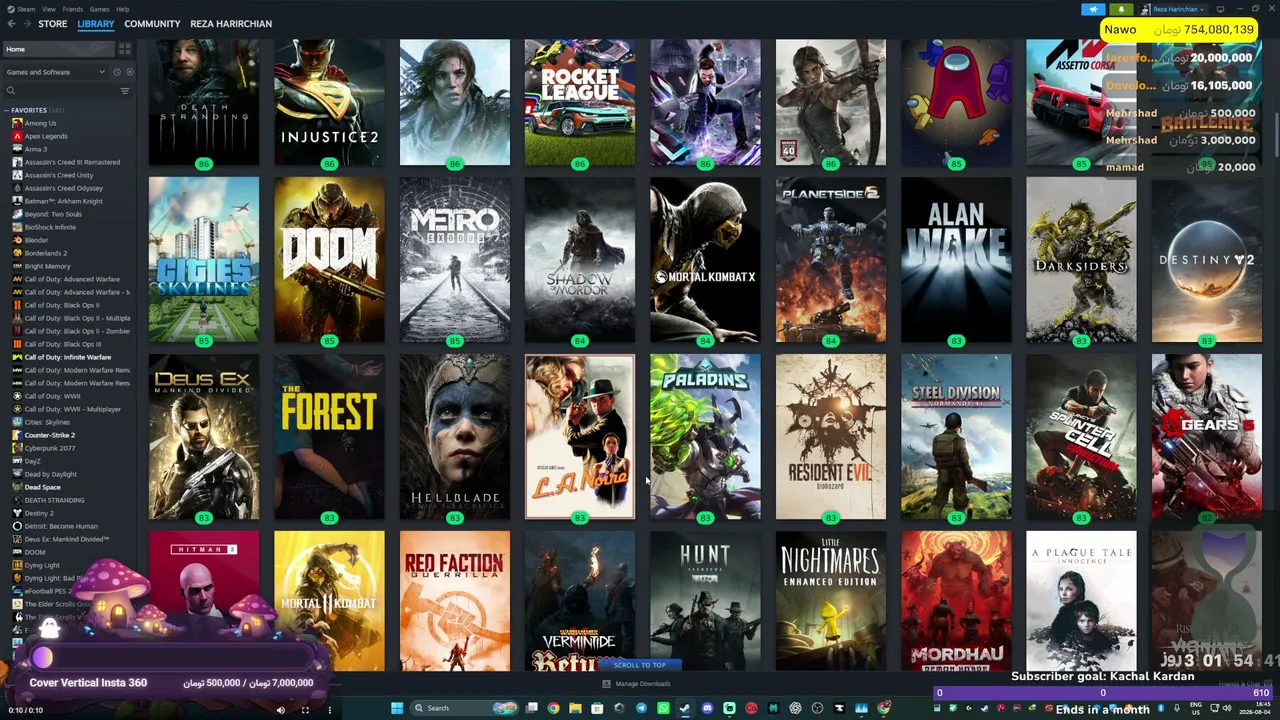Open Windows Start menu
Image resolution: width=1280 pixels, height=720 pixels.
[397, 708]
